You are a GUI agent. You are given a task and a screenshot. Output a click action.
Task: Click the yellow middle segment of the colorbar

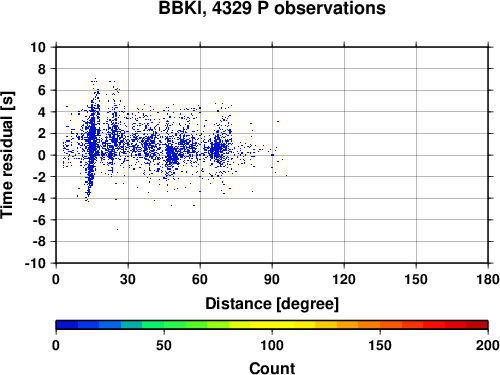point(272,325)
